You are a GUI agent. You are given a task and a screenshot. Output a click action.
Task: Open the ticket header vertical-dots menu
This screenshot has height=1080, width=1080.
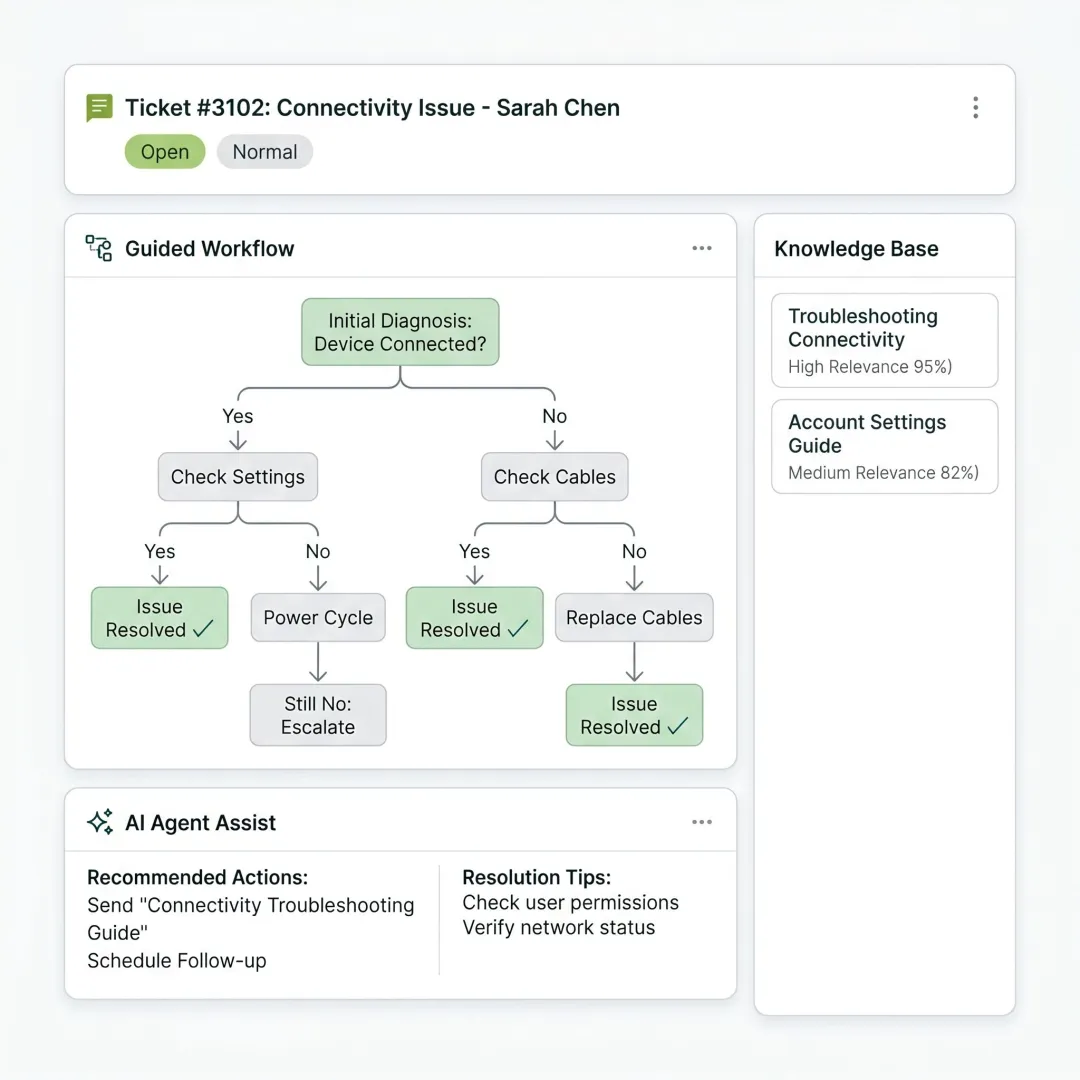tap(975, 107)
